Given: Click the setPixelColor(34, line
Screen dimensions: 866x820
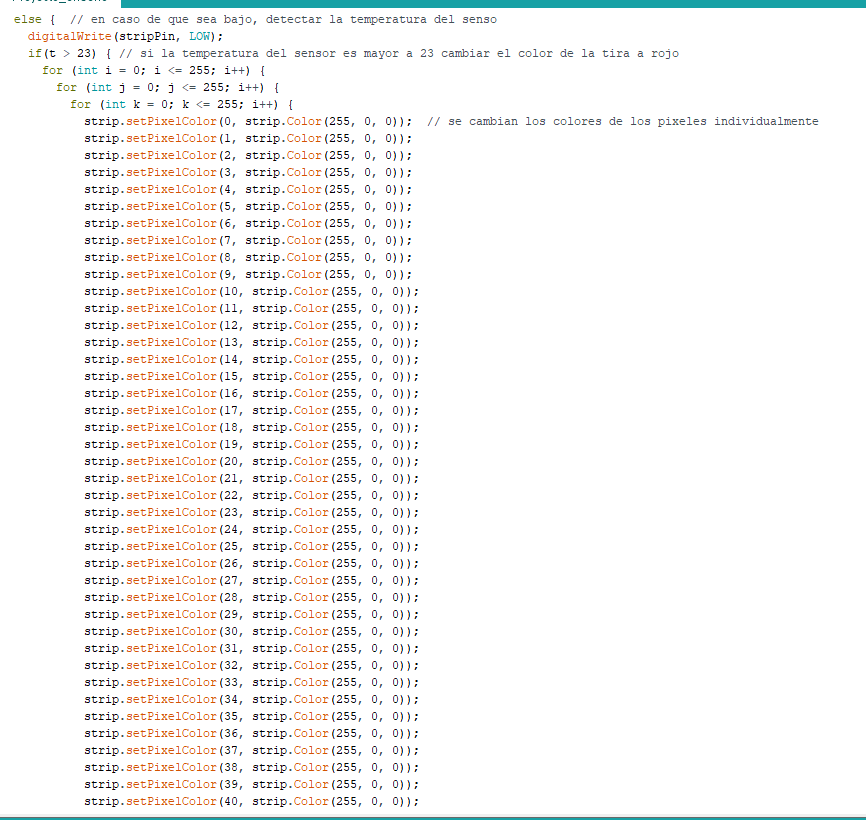Looking at the screenshot, I should 252,700.
